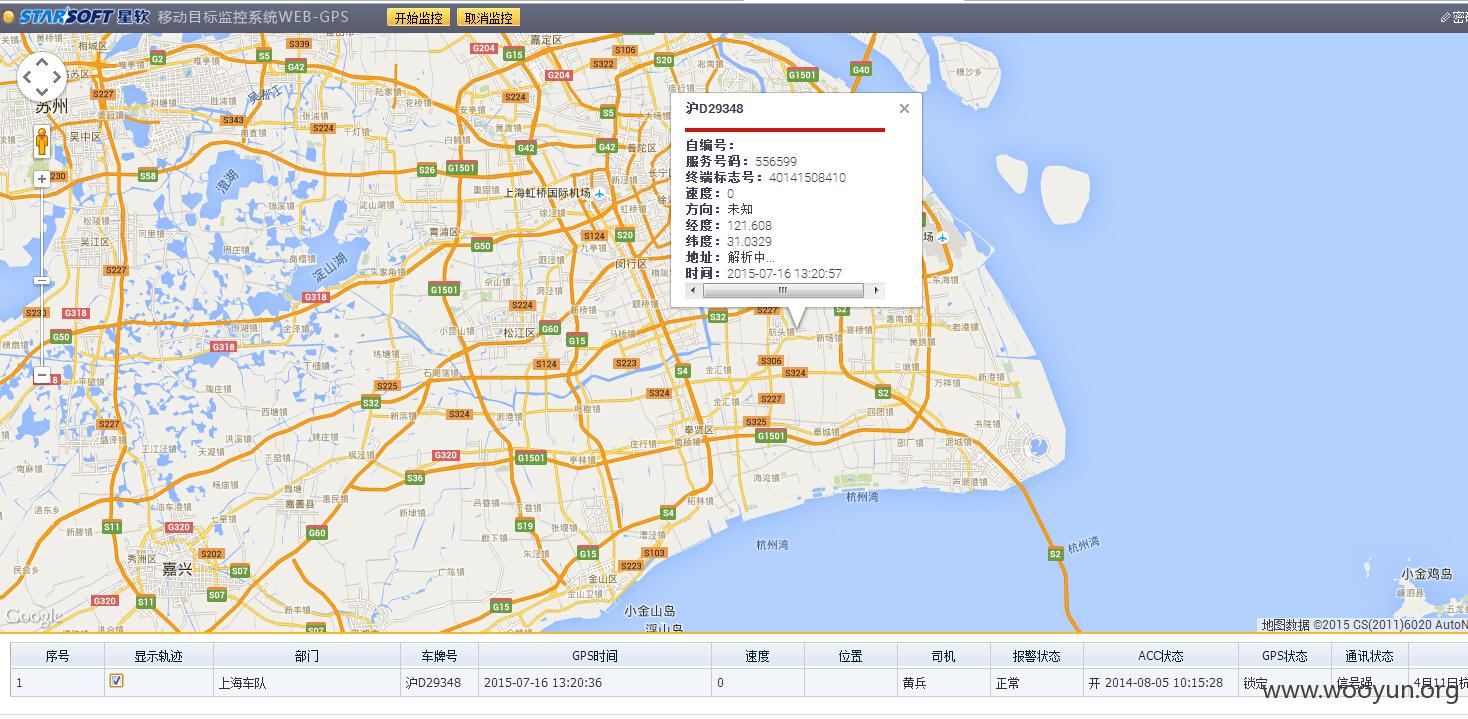1468x719 pixels.
Task: Click the info popup scrollbar left arrow
Action: click(691, 290)
